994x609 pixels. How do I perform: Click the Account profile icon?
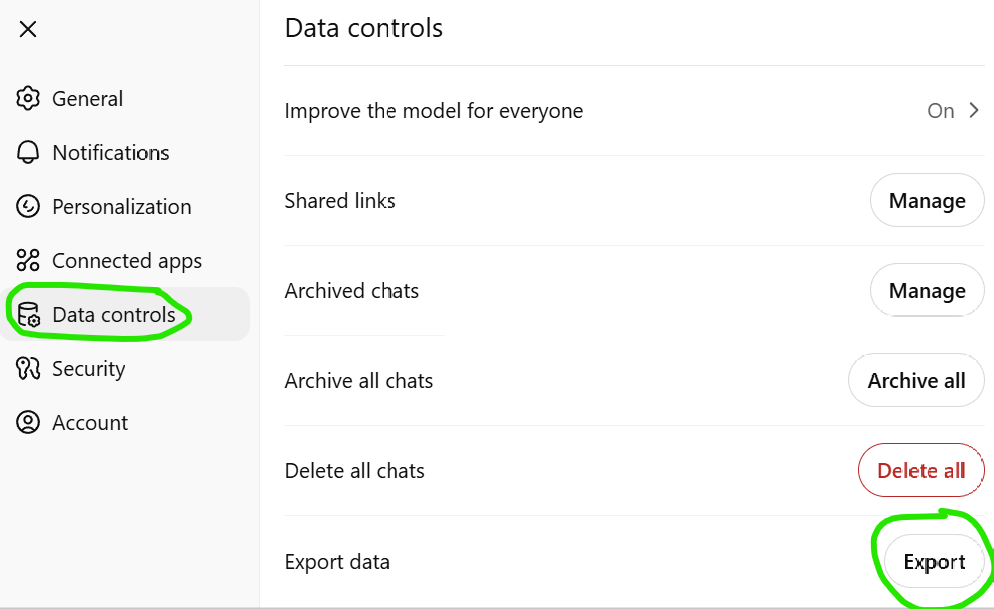pyautogui.click(x=28, y=423)
